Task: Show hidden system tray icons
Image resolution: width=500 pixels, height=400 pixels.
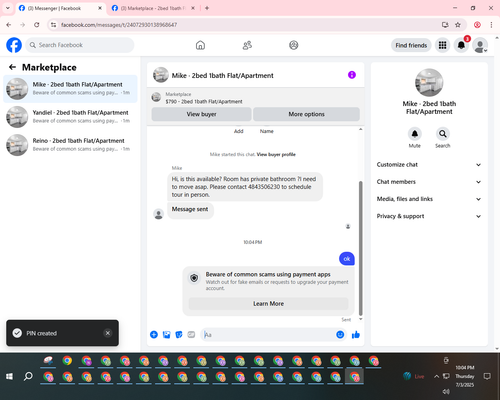Action: [x=436, y=376]
